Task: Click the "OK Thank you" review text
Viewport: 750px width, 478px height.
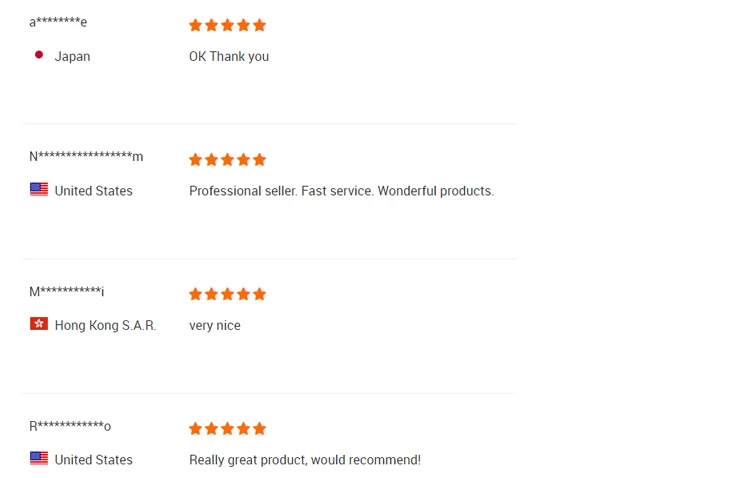Action: (x=229, y=57)
